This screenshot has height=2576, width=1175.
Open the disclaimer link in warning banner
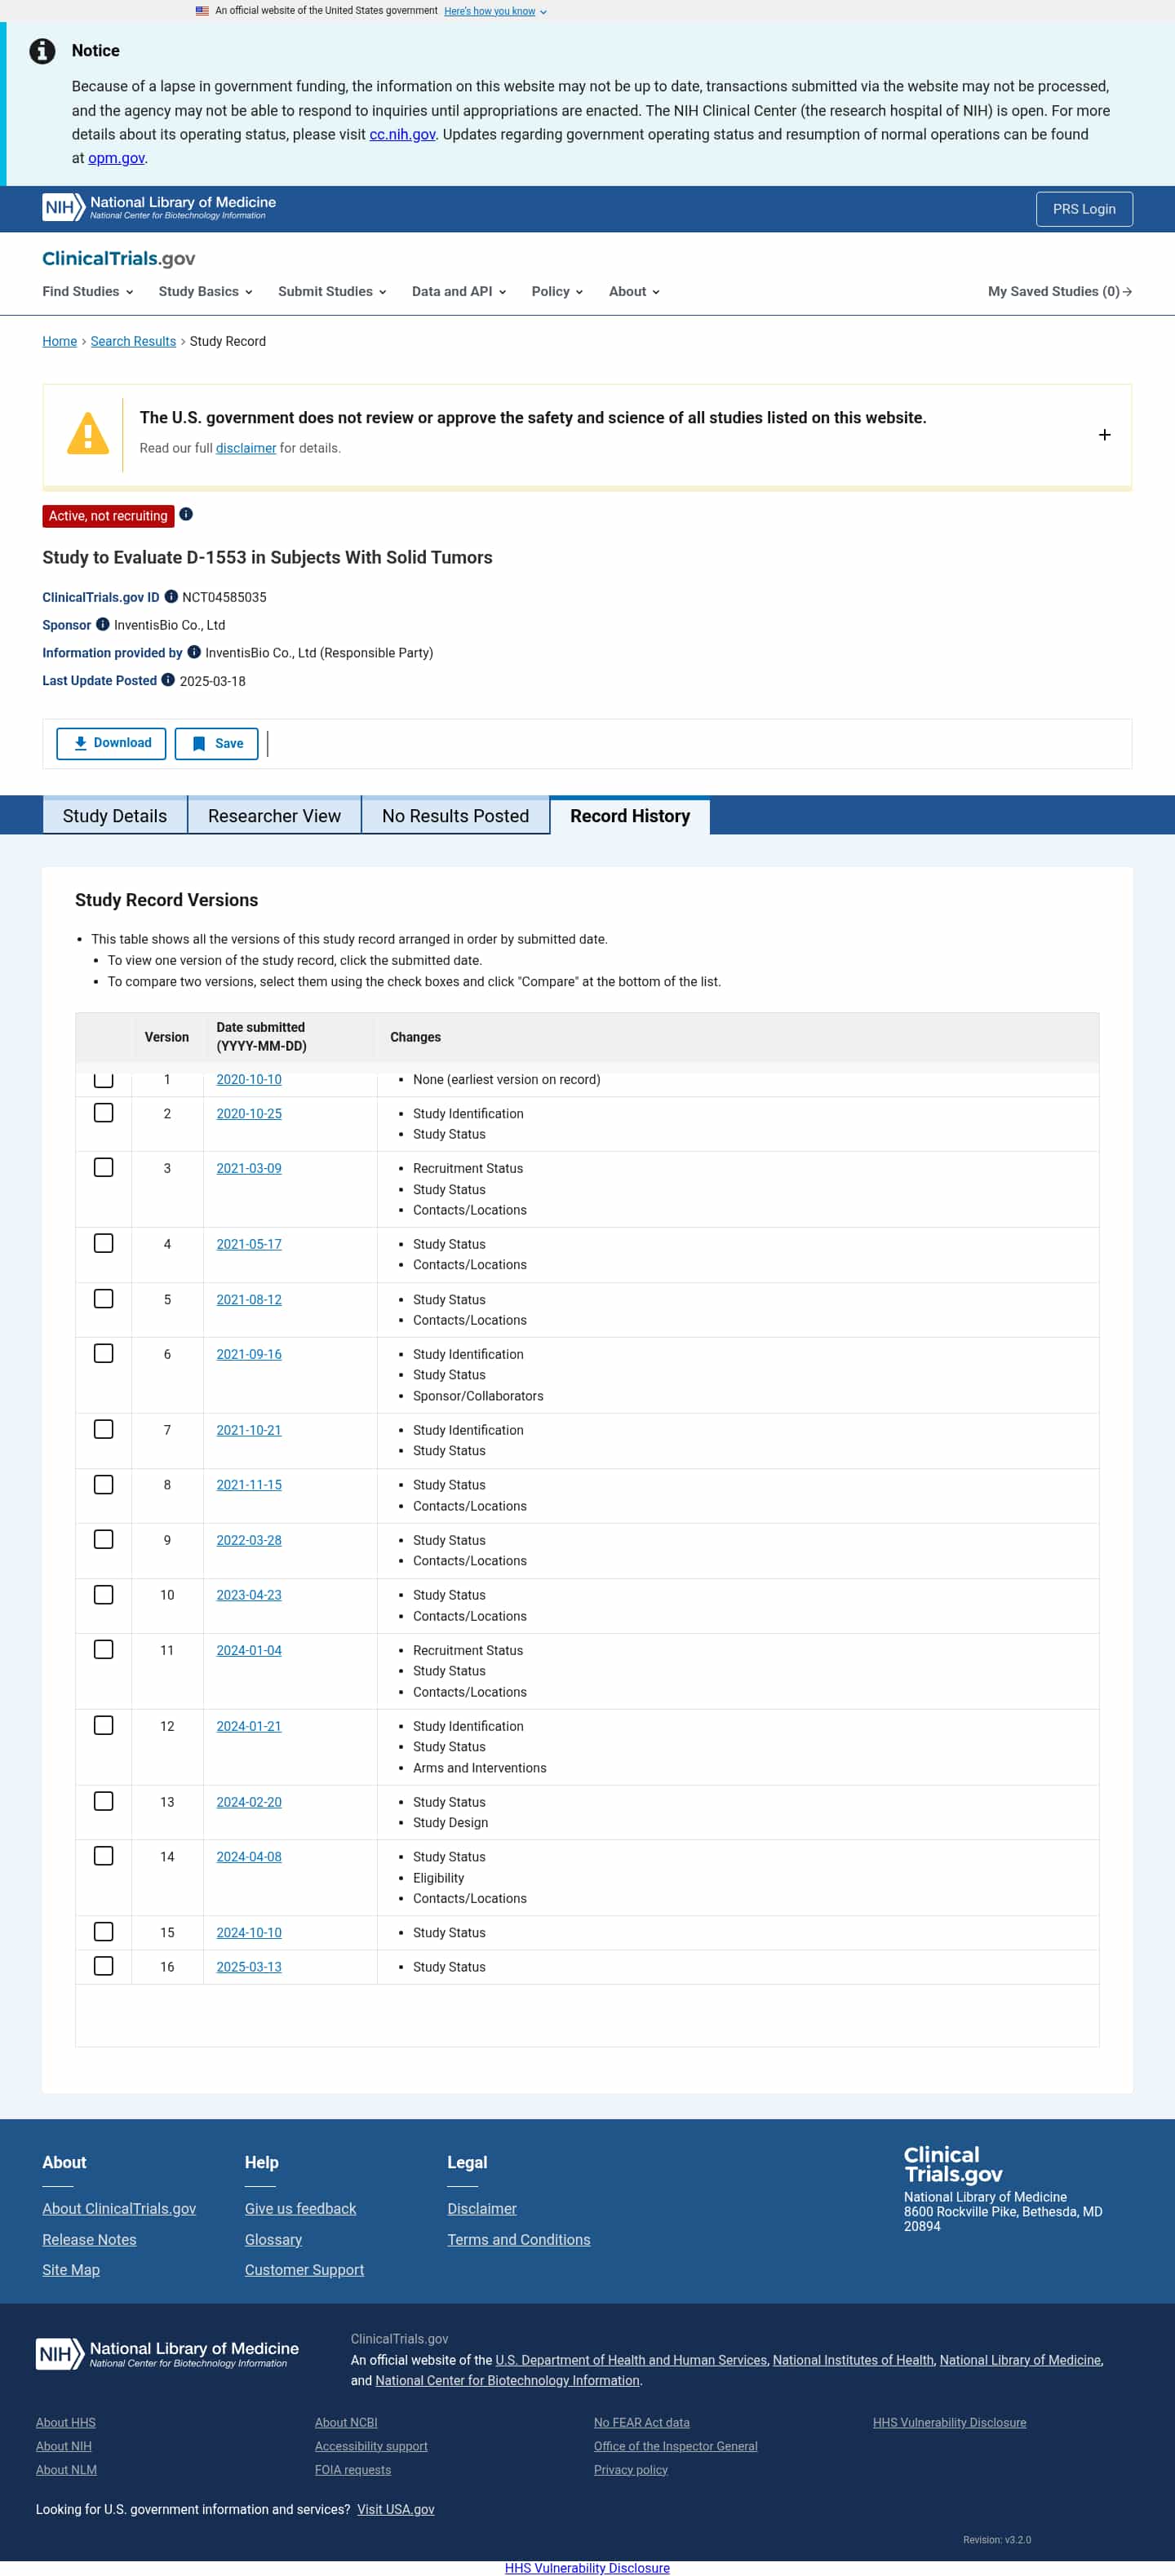click(x=246, y=448)
